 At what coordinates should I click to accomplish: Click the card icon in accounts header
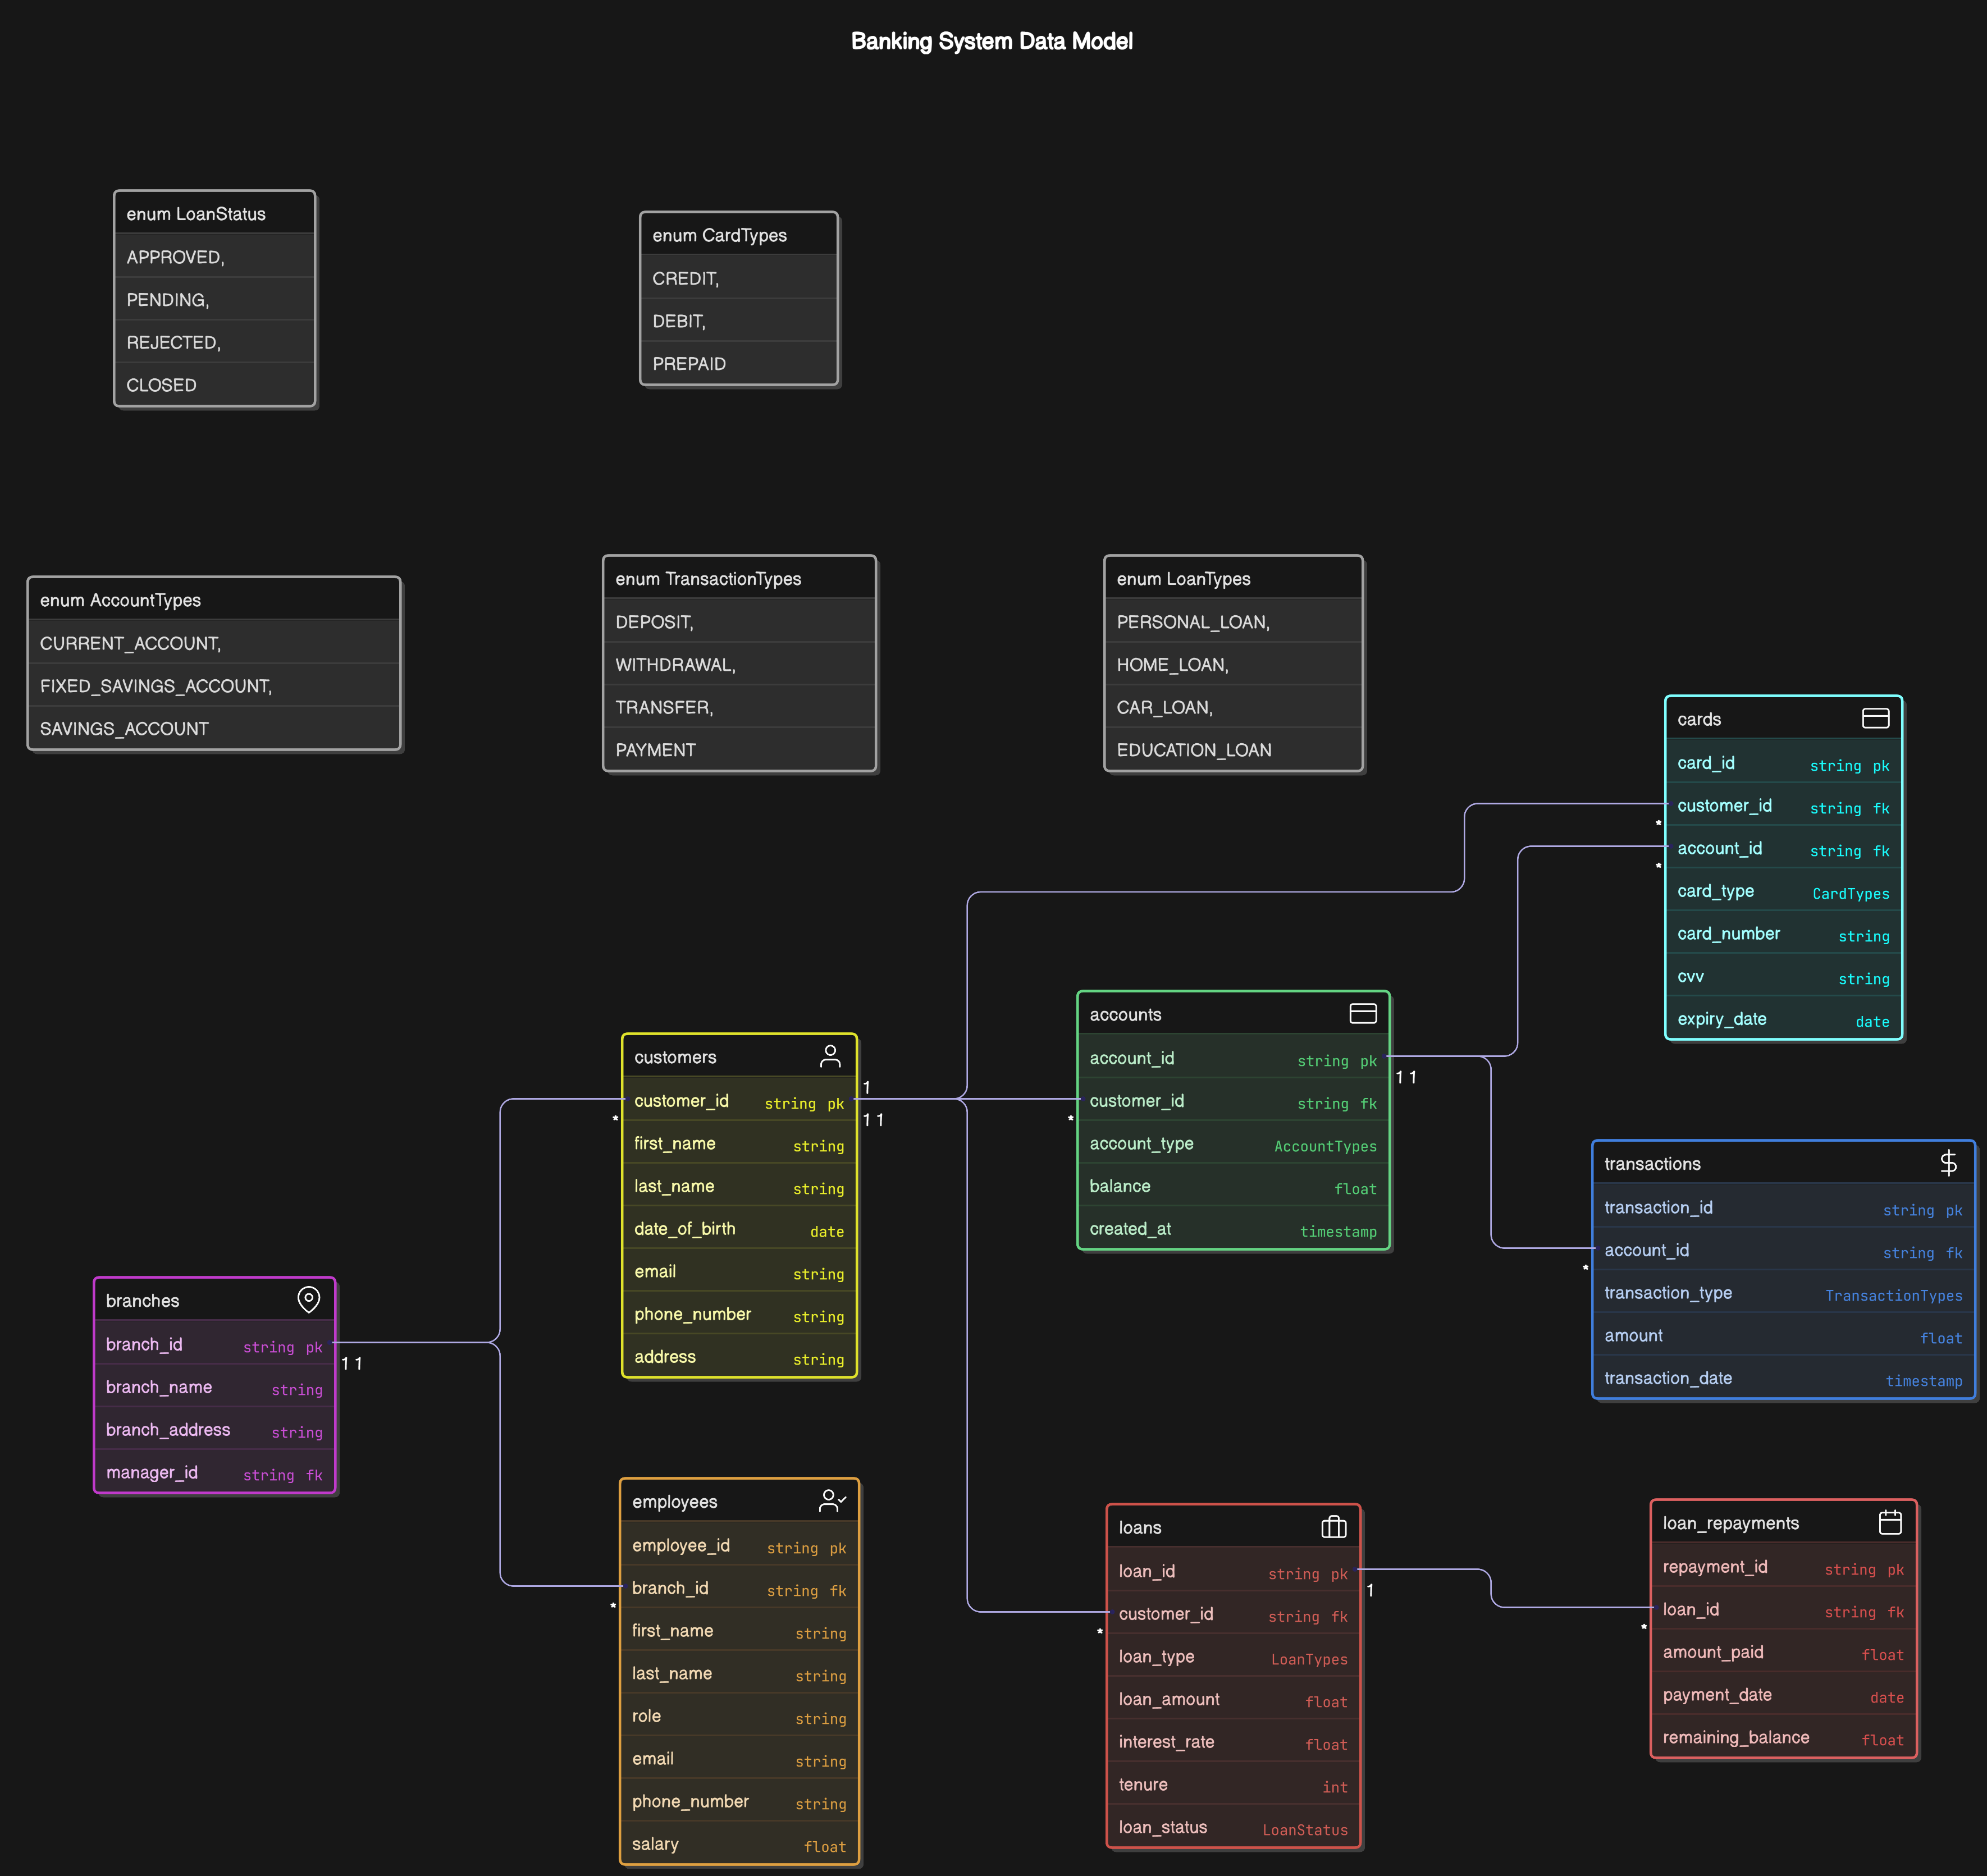(x=1362, y=1013)
